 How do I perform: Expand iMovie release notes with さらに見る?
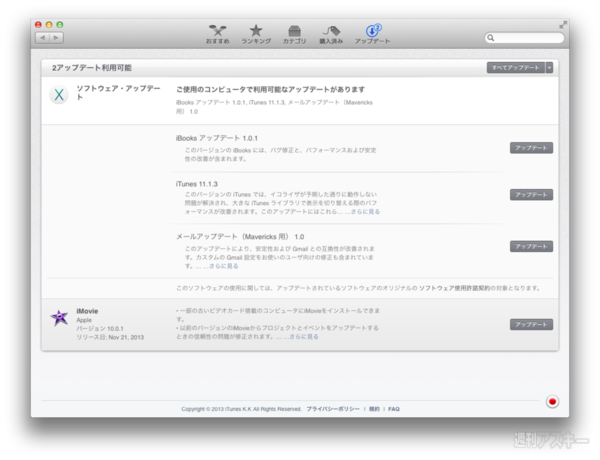coord(304,337)
